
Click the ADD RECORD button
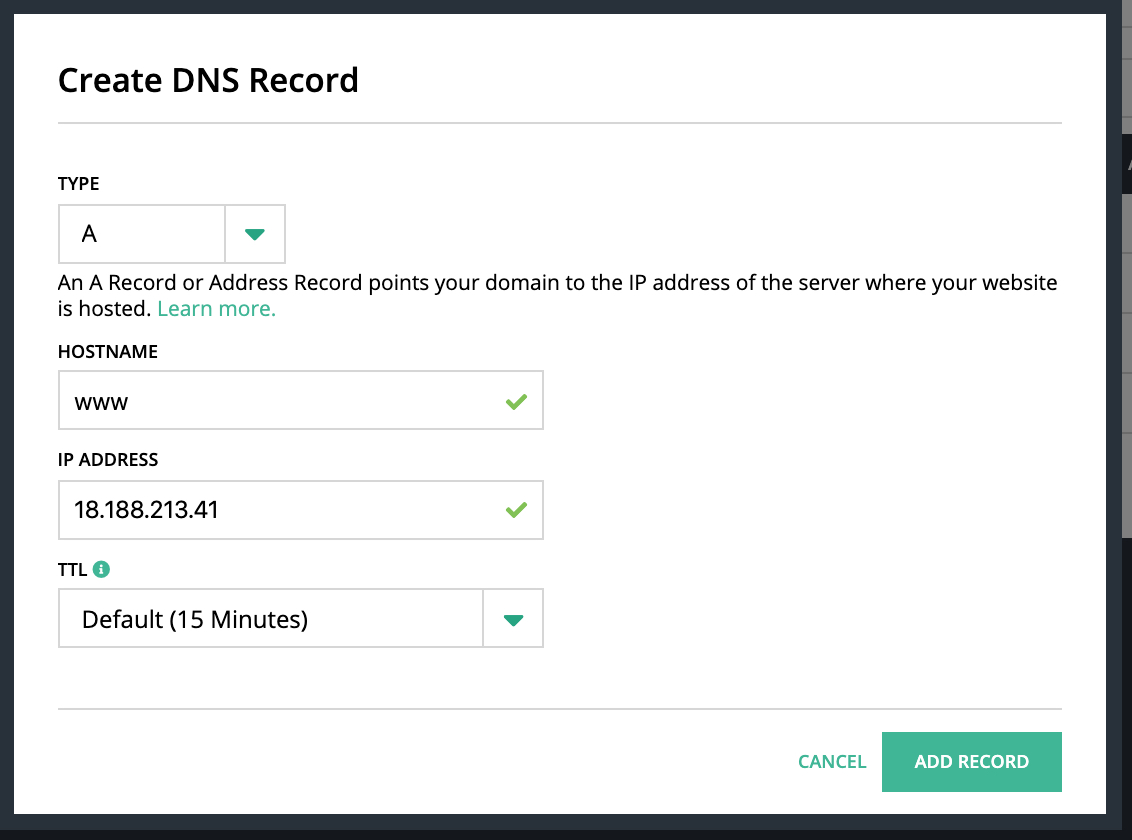(x=971, y=761)
